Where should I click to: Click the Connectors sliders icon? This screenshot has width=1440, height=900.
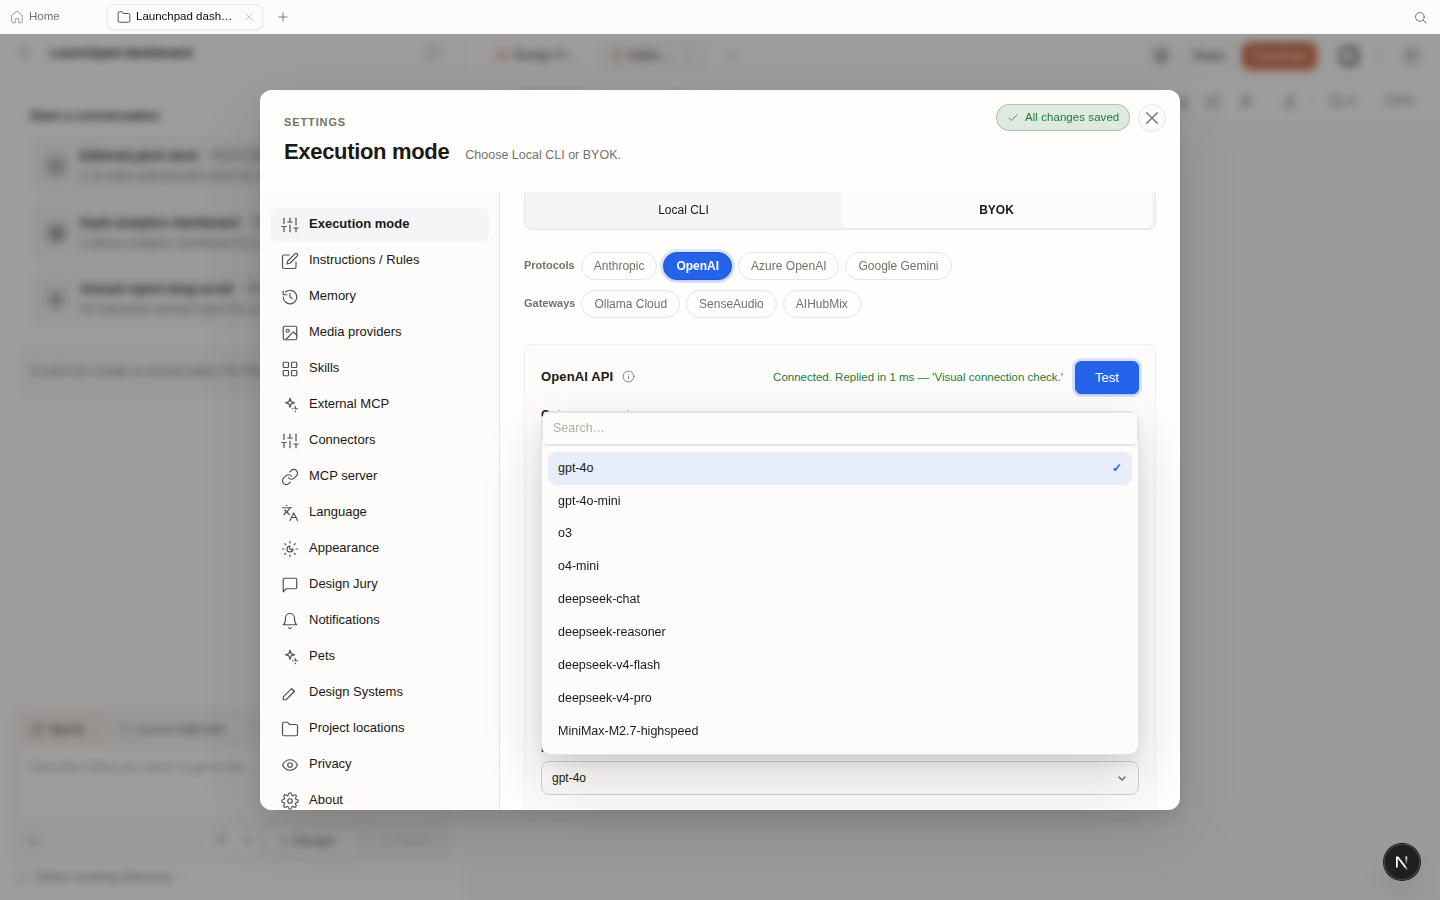290,441
